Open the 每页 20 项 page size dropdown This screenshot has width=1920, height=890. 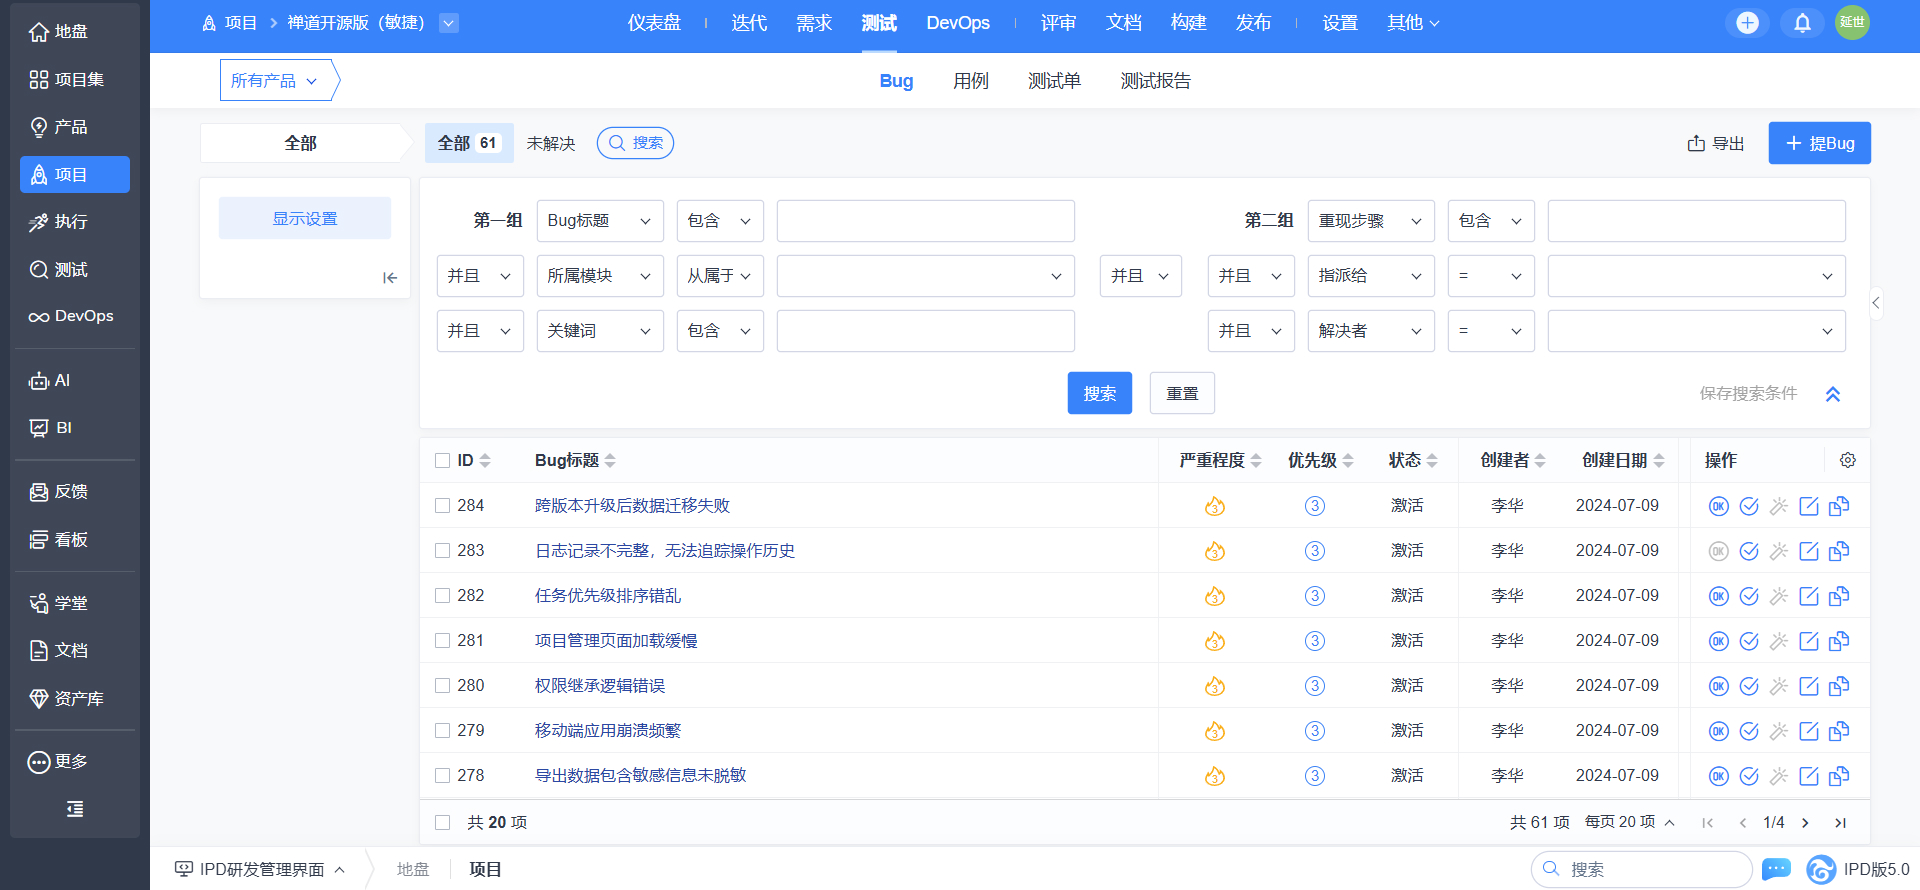coord(1630,822)
